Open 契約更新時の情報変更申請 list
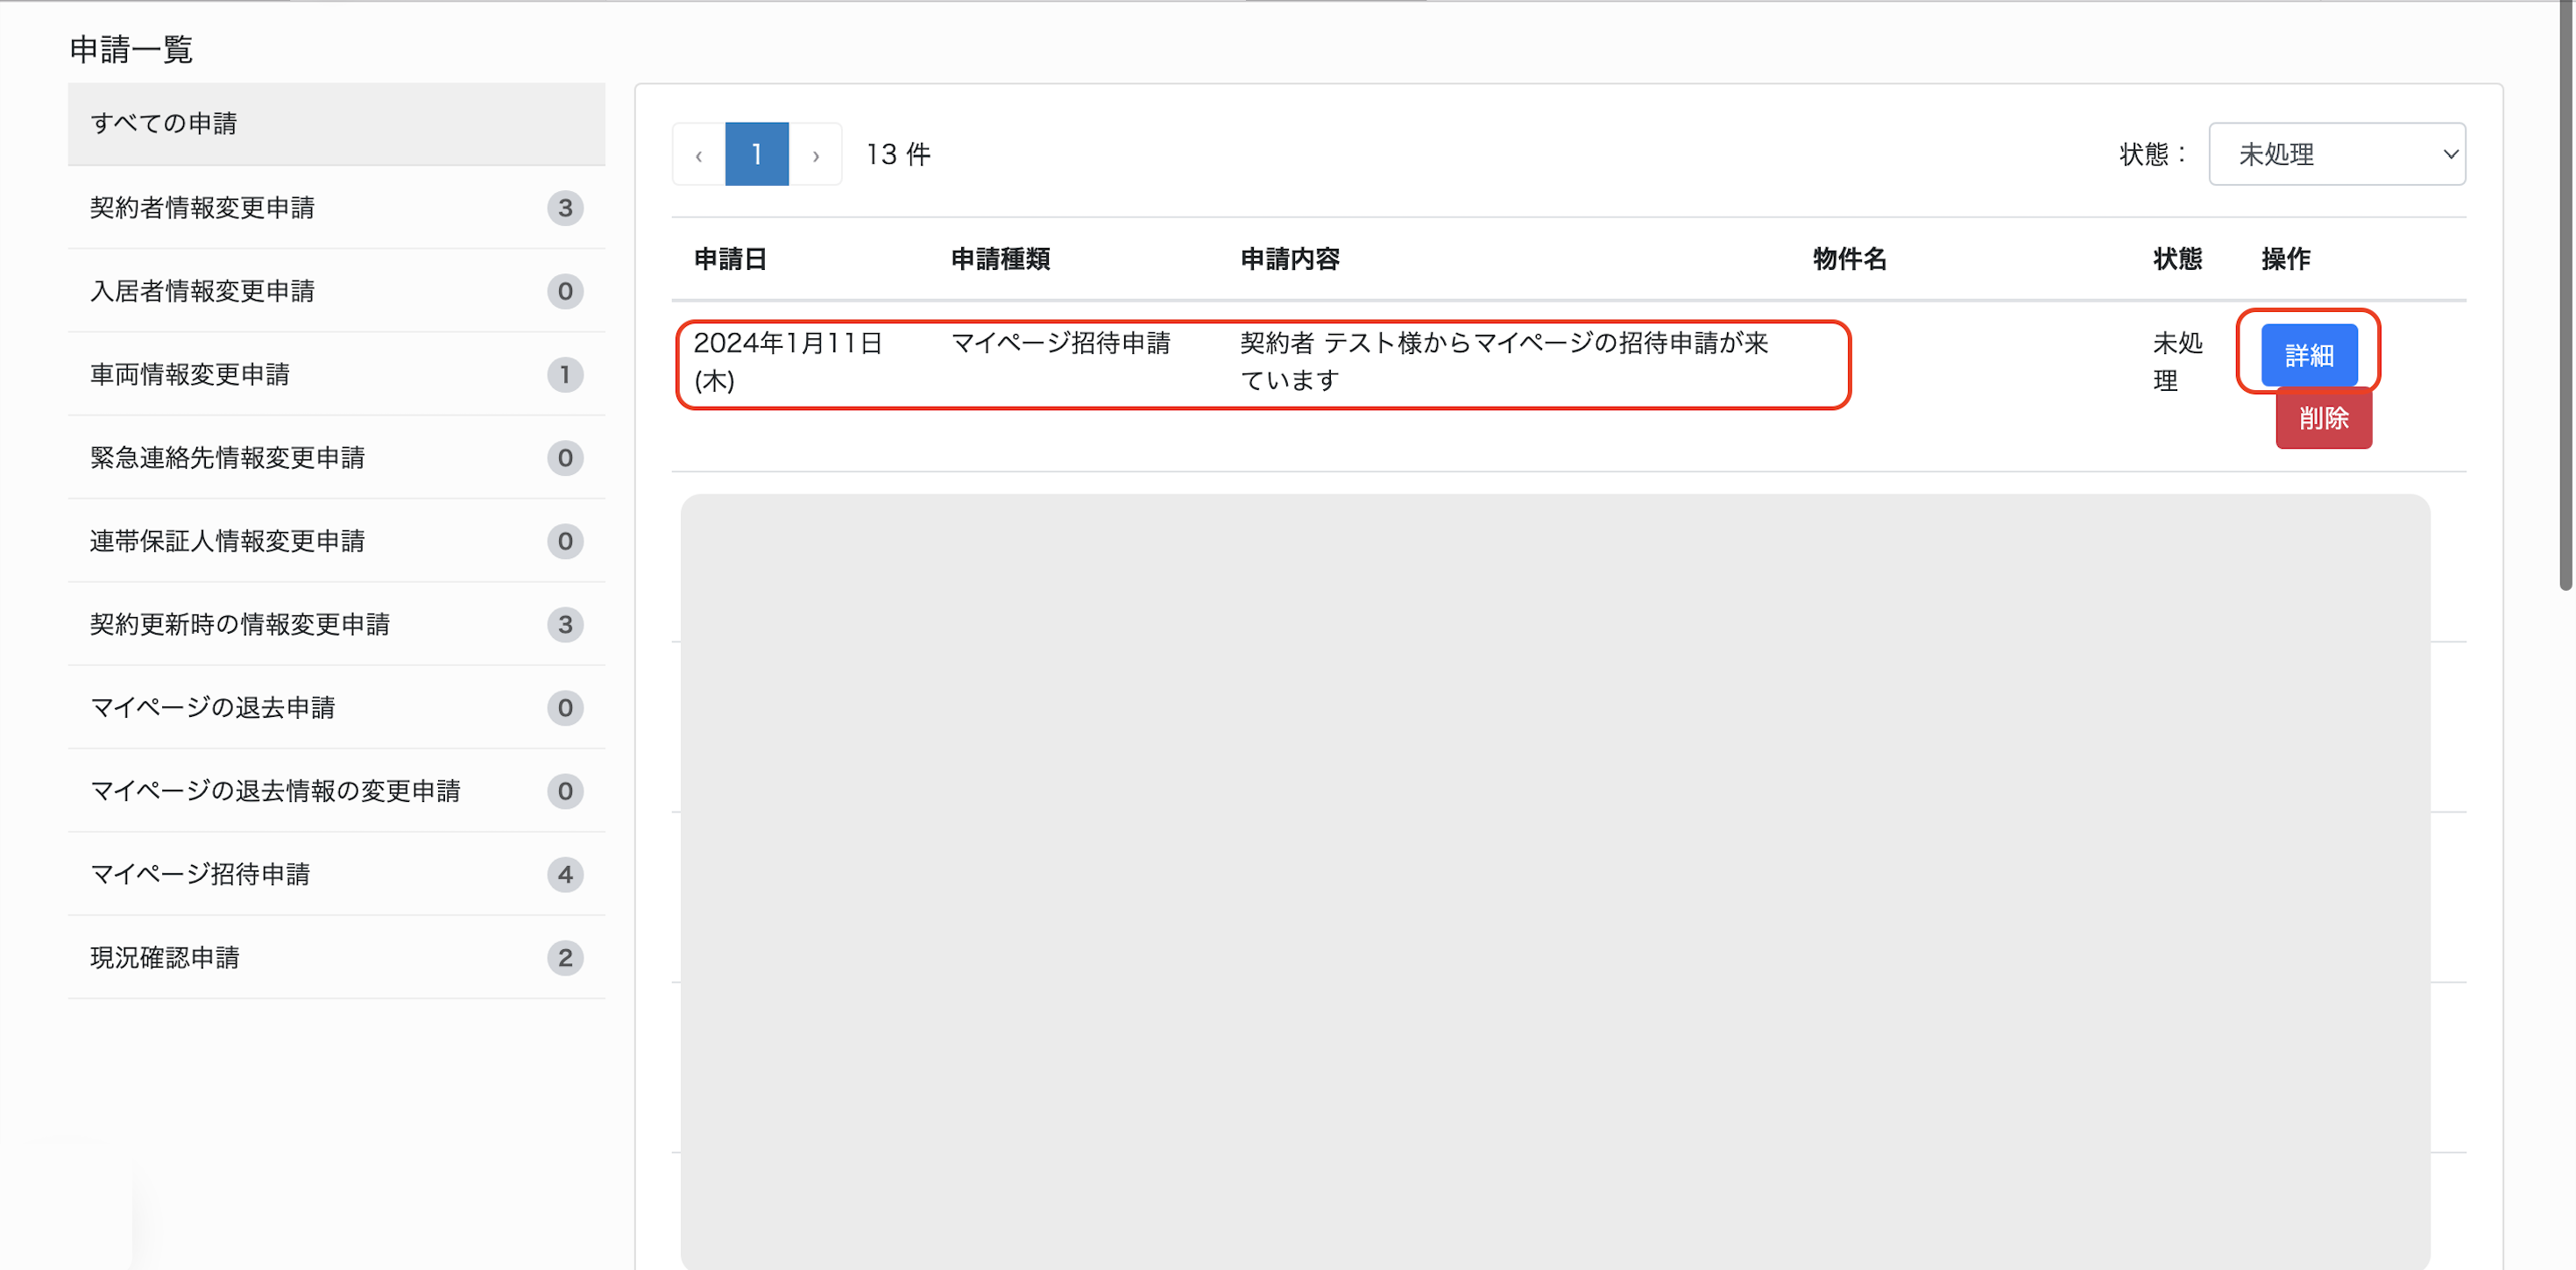 point(336,624)
